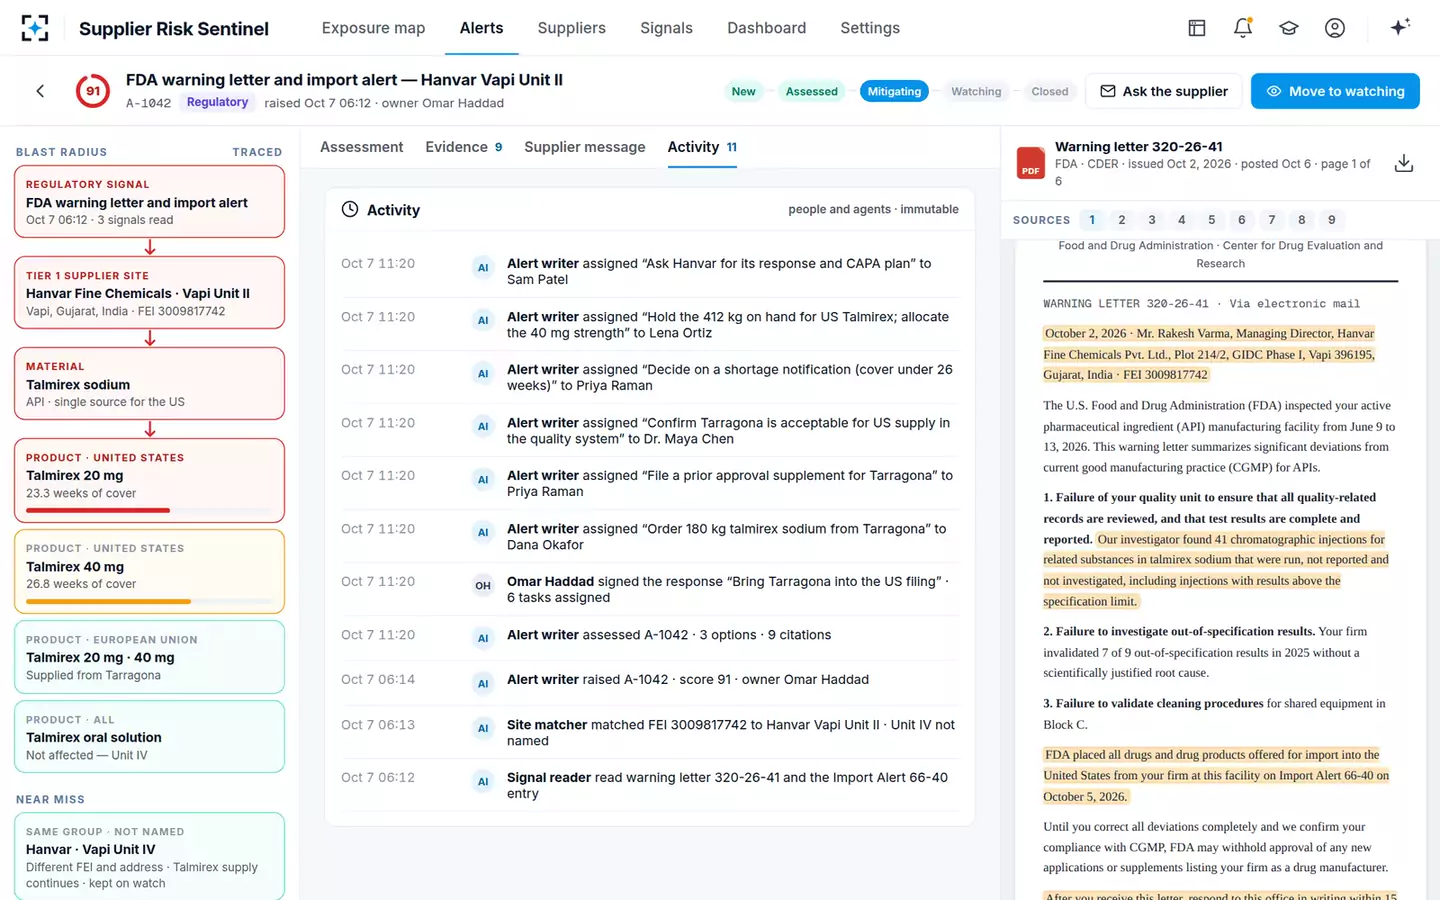Open the Assessment tab
The image size is (1440, 900).
[x=361, y=147]
